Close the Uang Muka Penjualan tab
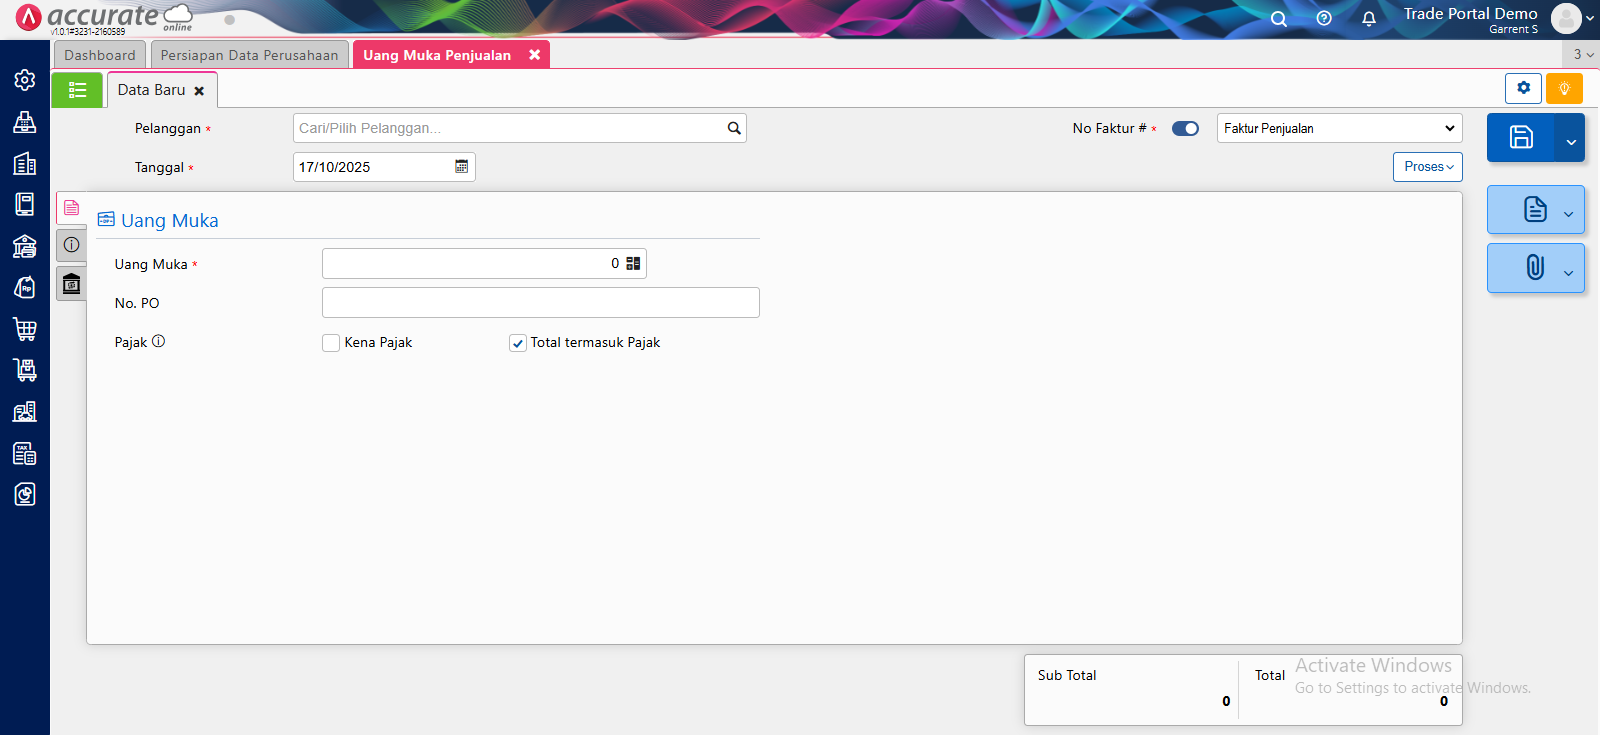The image size is (1600, 735). (535, 55)
